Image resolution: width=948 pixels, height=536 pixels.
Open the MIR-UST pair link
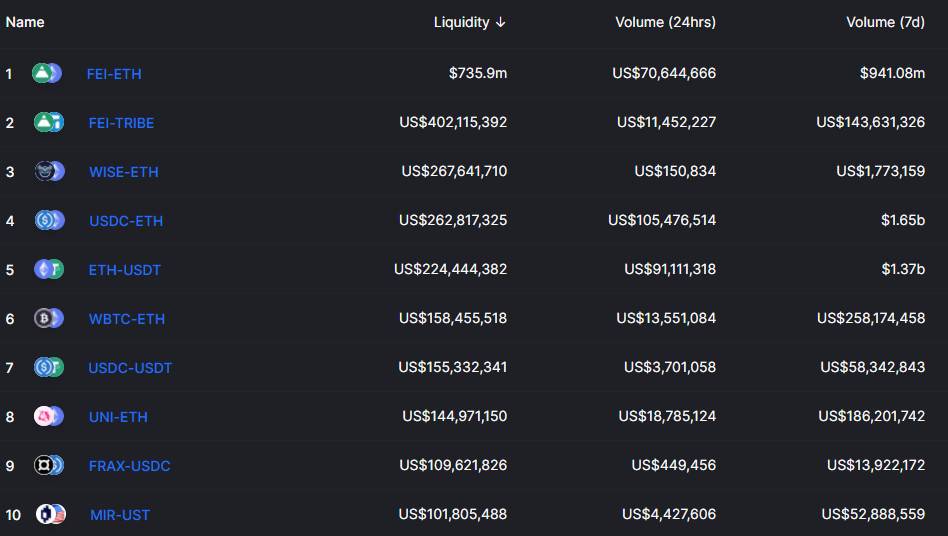(120, 515)
